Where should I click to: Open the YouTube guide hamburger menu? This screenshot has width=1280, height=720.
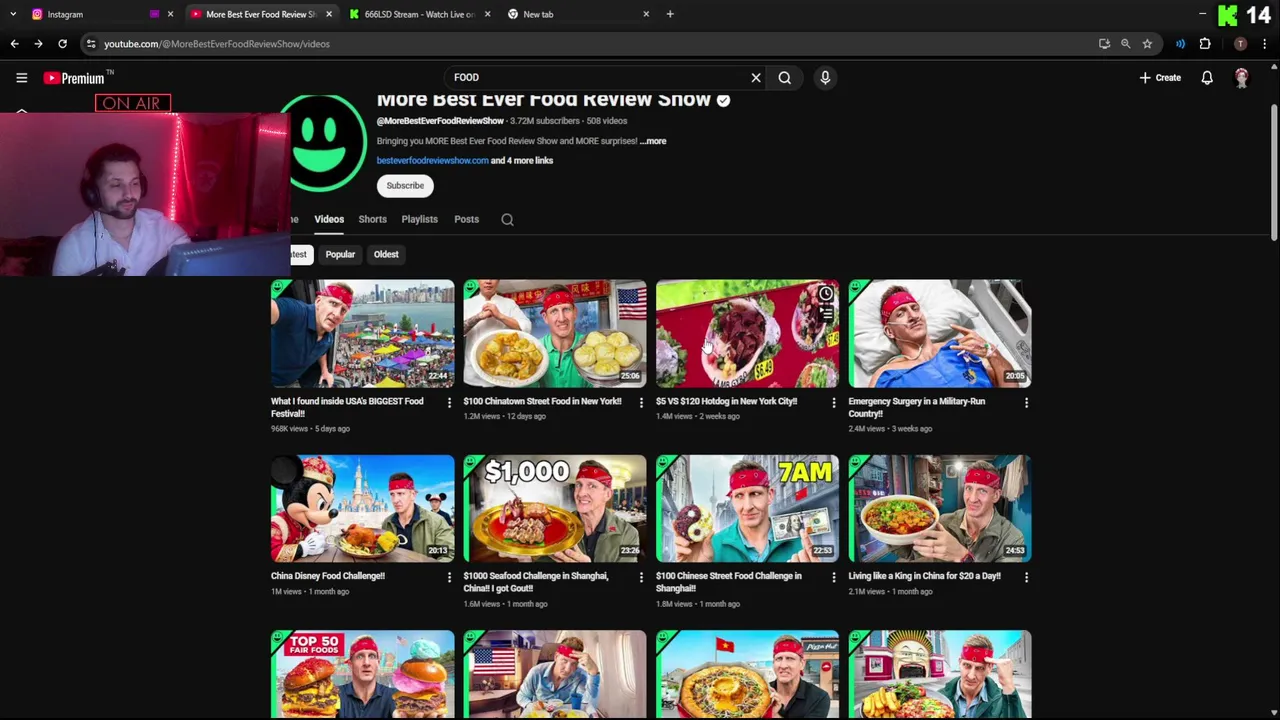coord(21,77)
